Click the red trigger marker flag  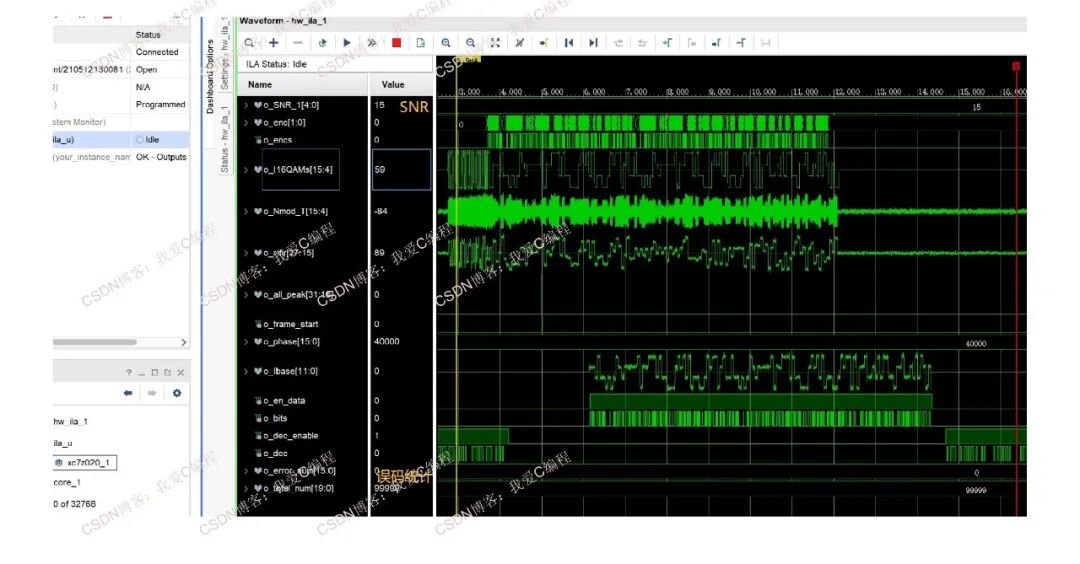point(1016,66)
